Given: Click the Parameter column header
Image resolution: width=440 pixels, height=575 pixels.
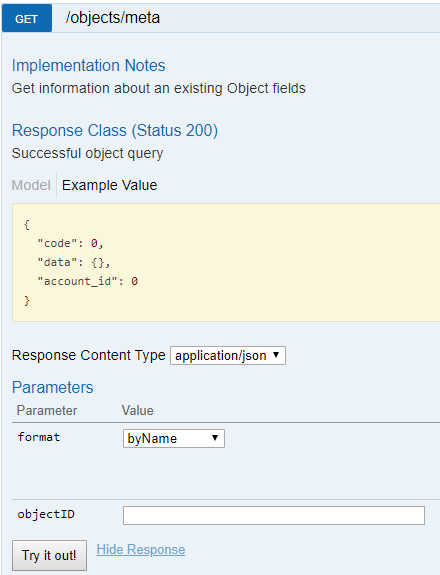Looking at the screenshot, I should (47, 410).
